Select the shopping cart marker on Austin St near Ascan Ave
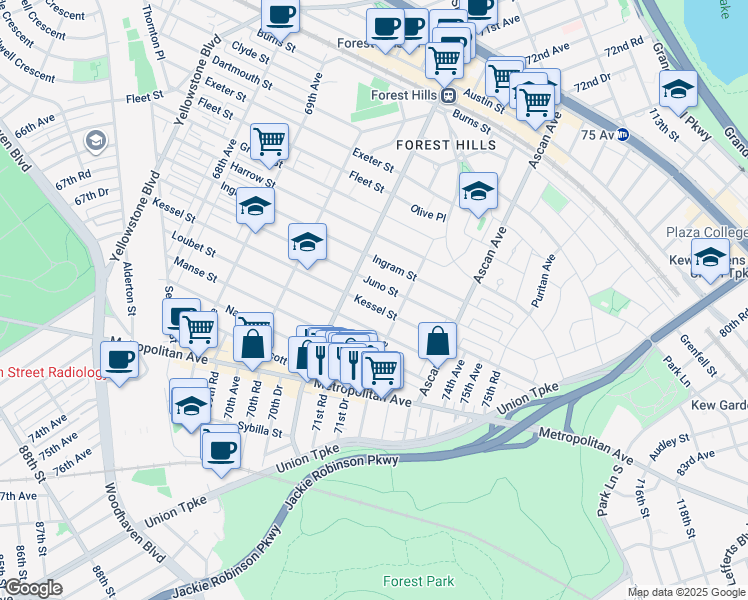The width and height of the screenshot is (748, 600). click(x=536, y=103)
